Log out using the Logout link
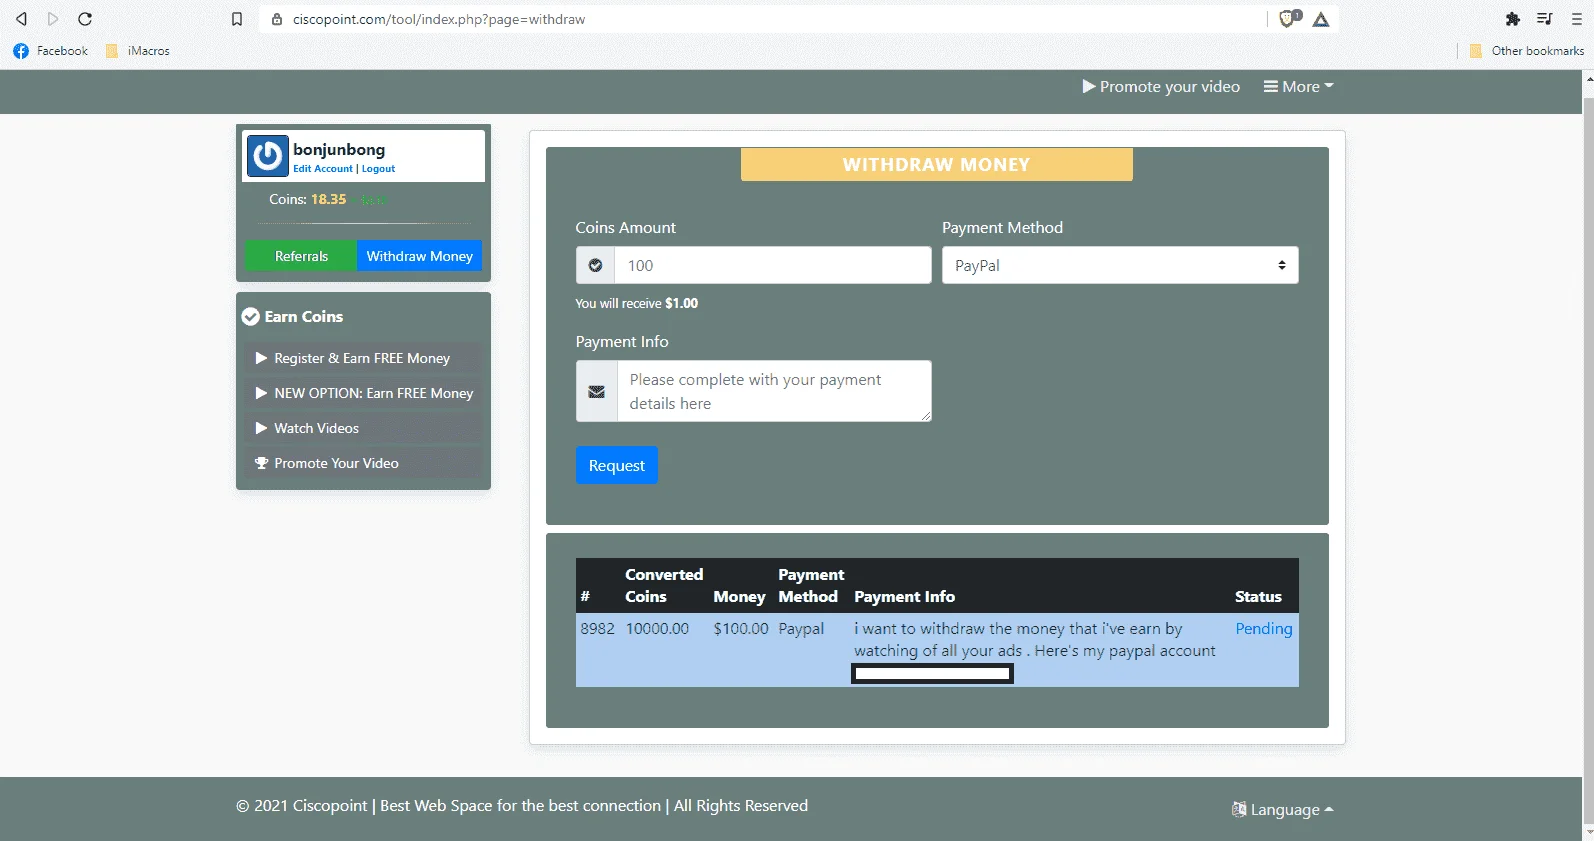This screenshot has width=1594, height=841. click(378, 169)
